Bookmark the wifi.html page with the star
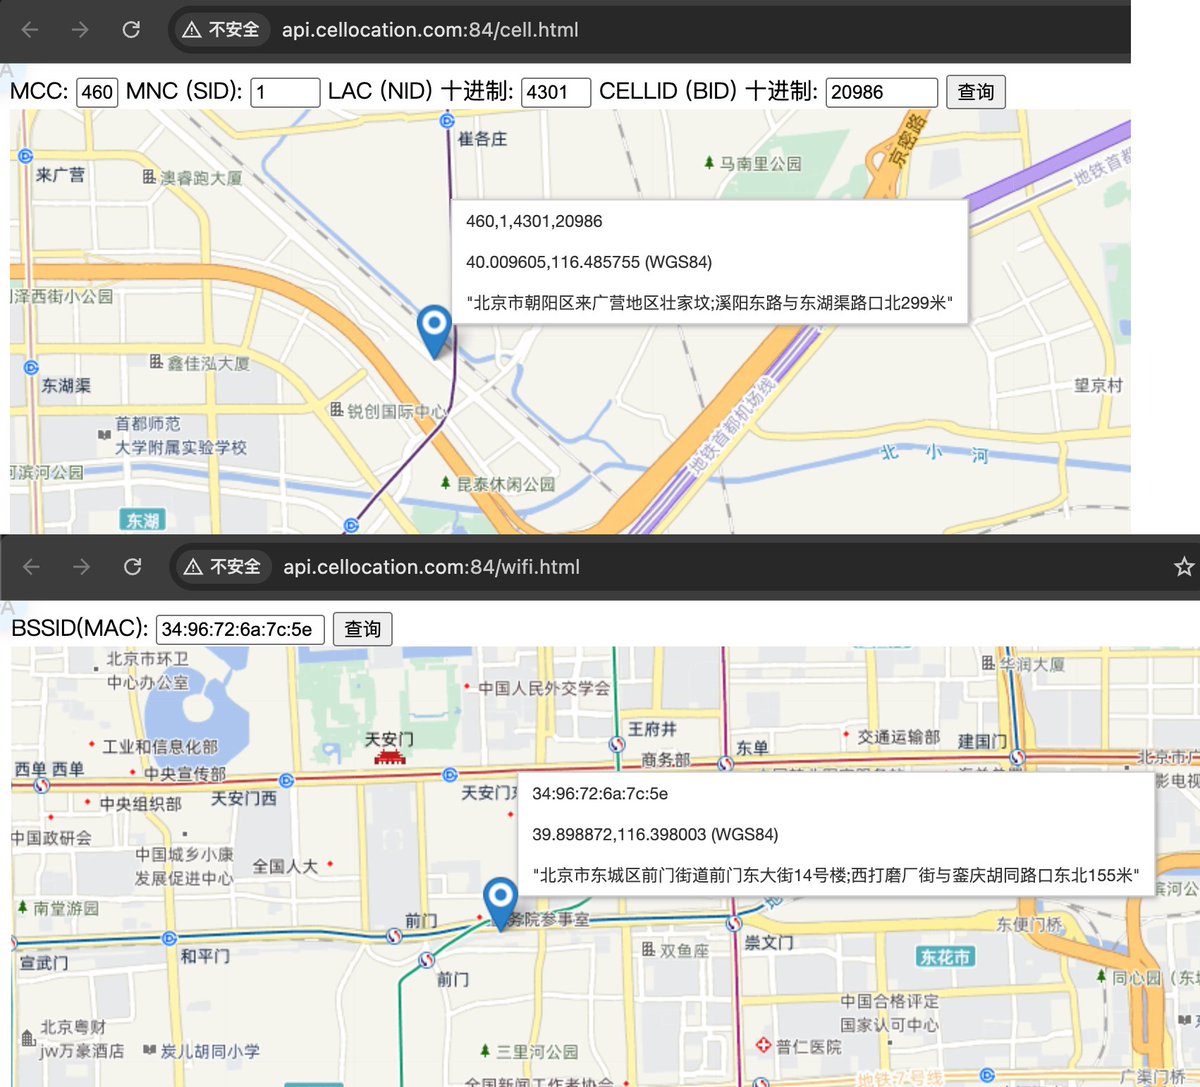Viewport: 1200px width, 1087px height. point(1184,567)
